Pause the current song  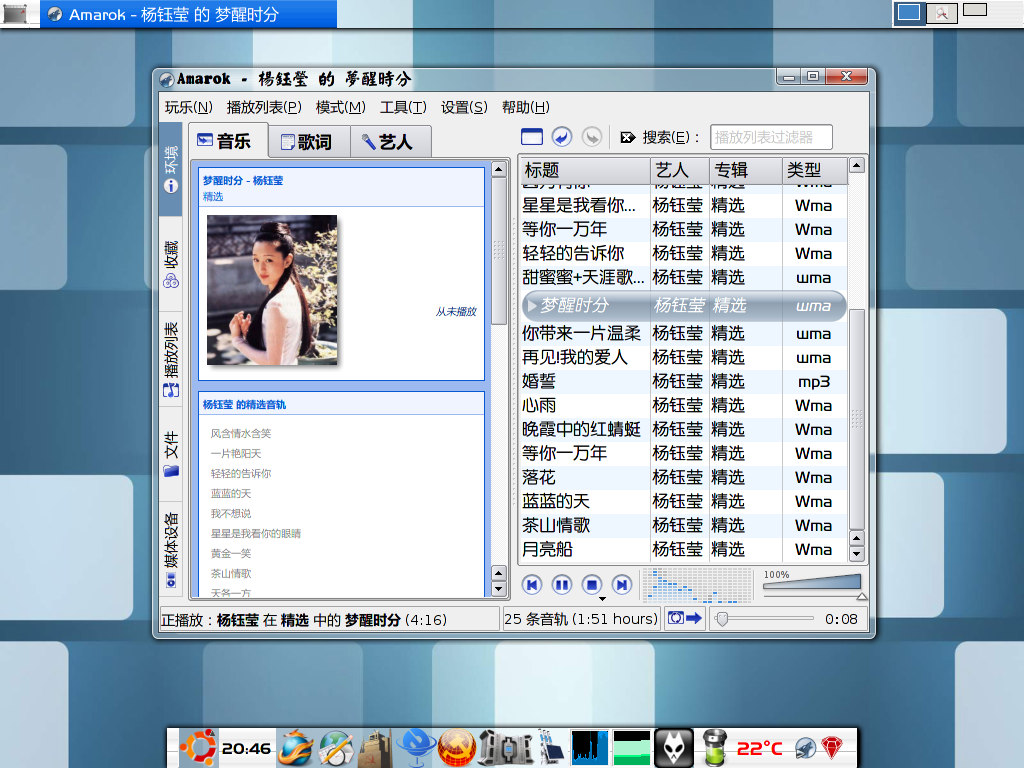point(562,584)
